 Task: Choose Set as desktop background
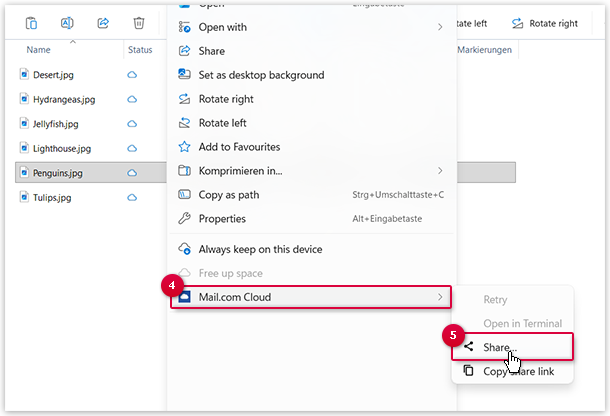tap(311, 75)
